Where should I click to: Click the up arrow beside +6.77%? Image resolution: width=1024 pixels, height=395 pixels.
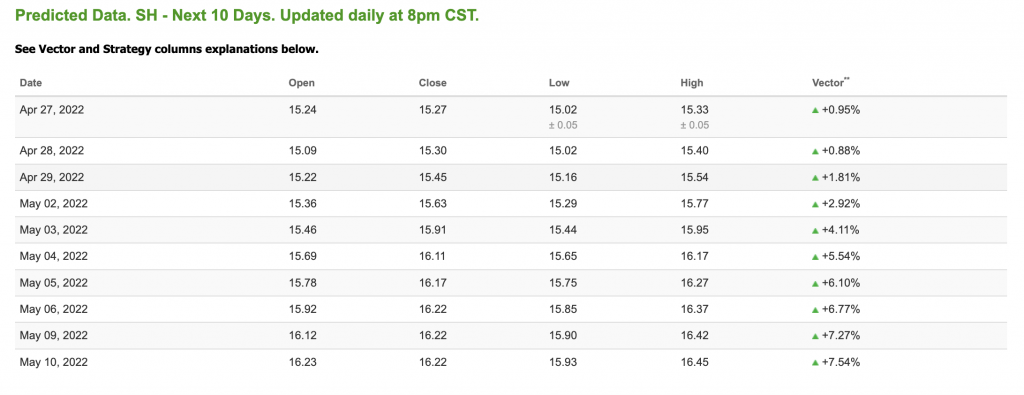click(x=815, y=309)
